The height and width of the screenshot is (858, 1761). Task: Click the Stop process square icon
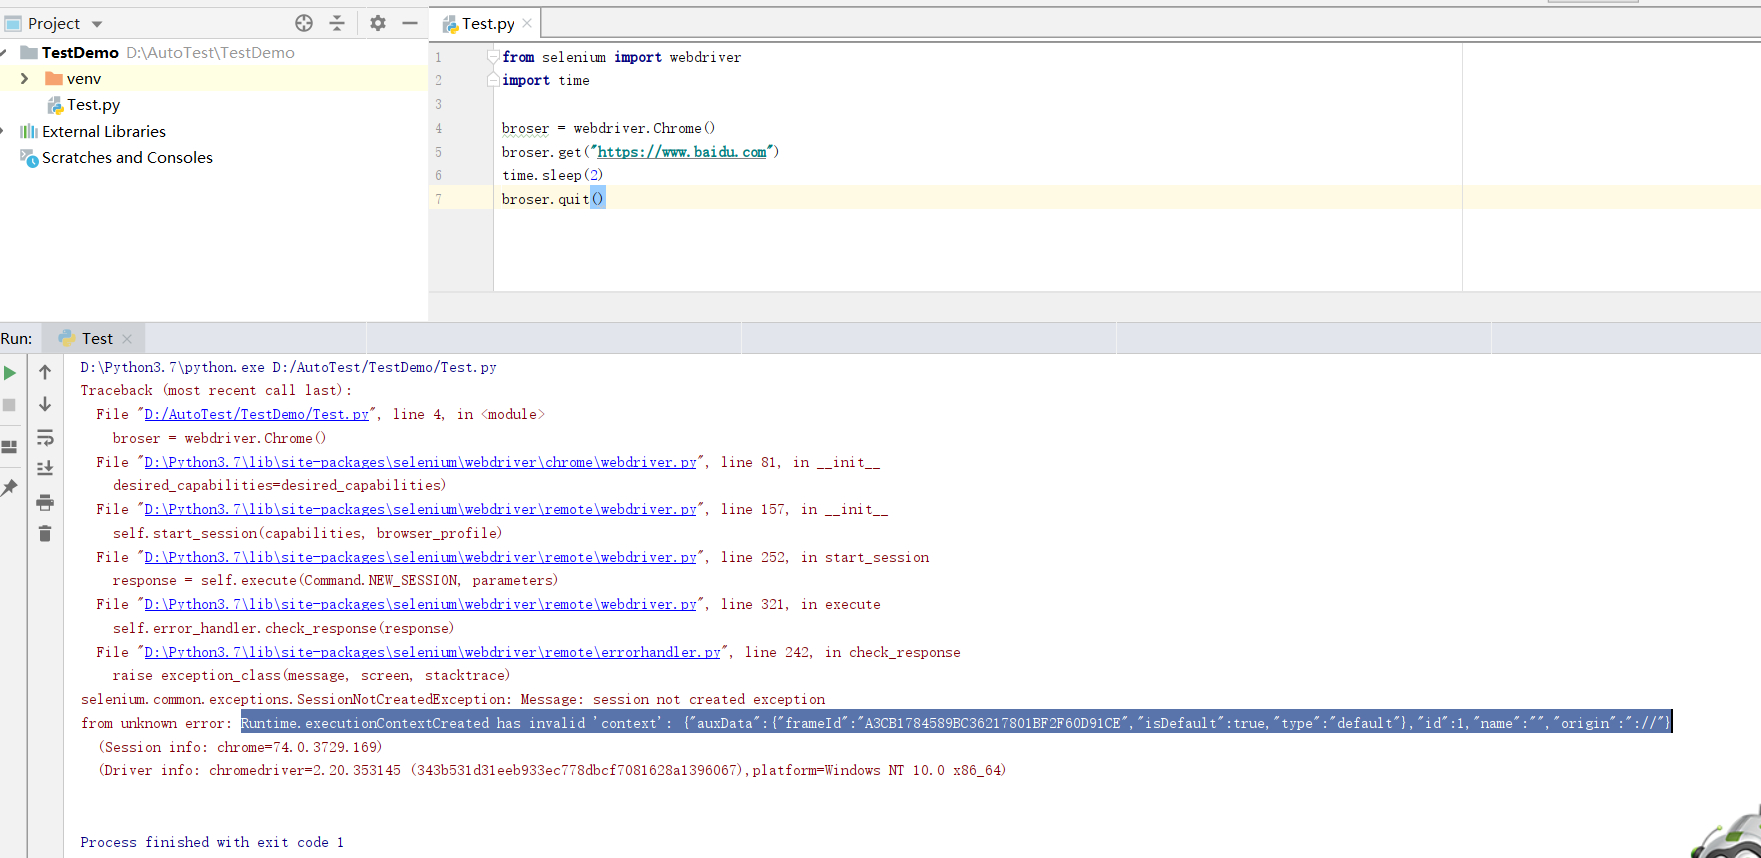(x=10, y=405)
